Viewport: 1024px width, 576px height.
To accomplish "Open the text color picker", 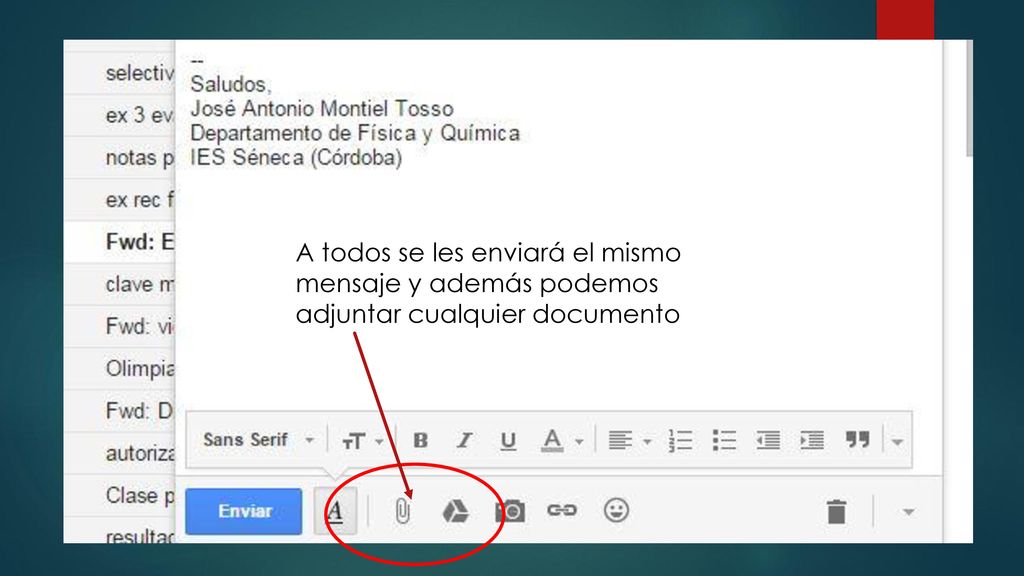I will [561, 441].
